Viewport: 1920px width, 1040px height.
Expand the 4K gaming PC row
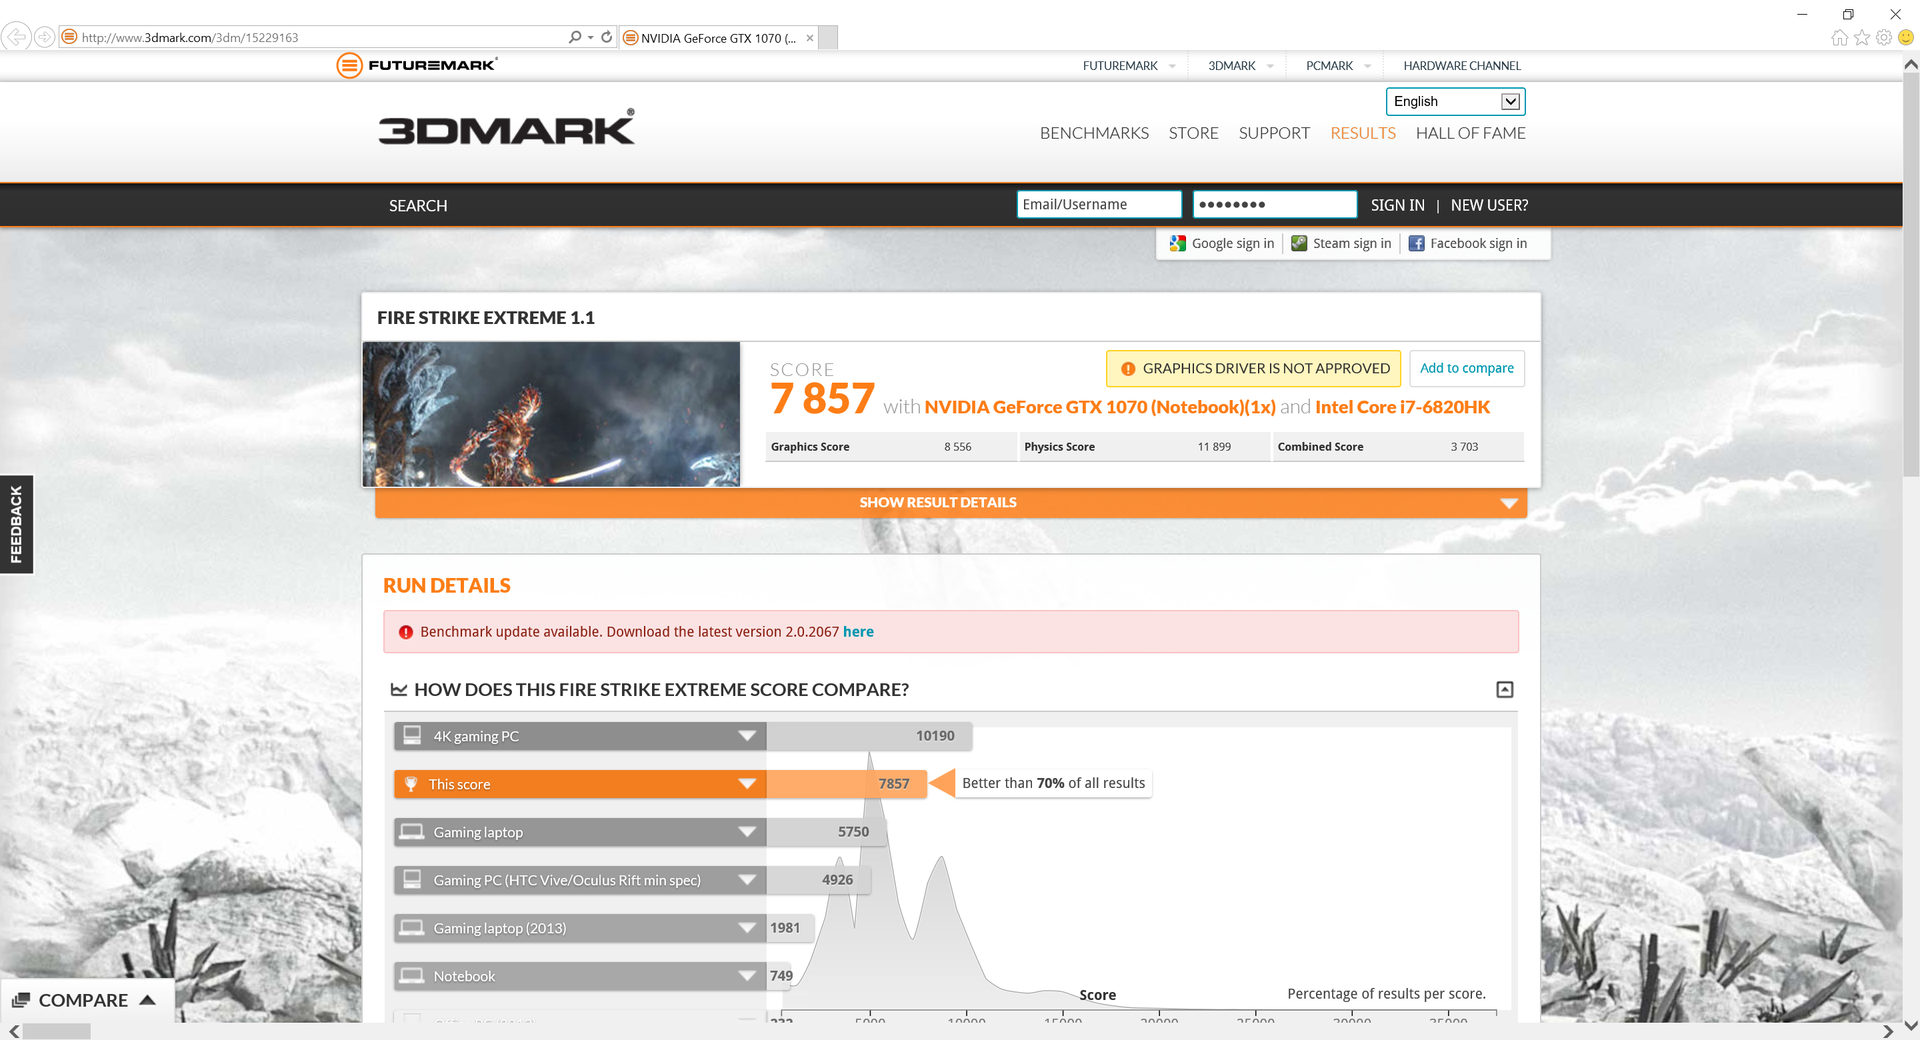[x=747, y=736]
